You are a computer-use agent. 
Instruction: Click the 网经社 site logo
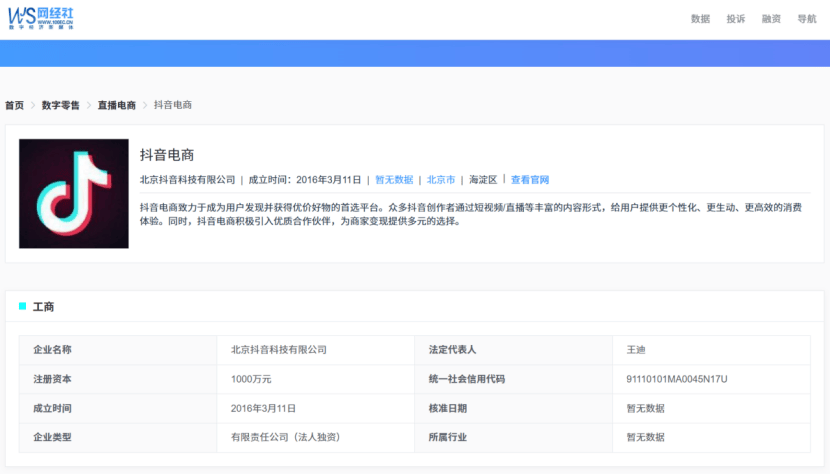click(41, 19)
